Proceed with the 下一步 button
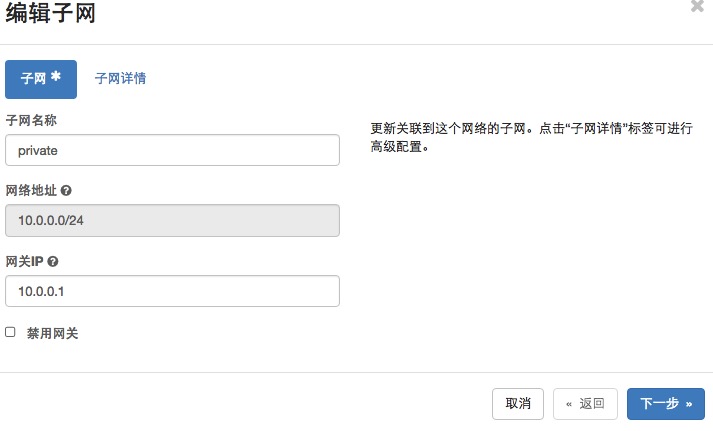This screenshot has height=431, width=713. (666, 403)
